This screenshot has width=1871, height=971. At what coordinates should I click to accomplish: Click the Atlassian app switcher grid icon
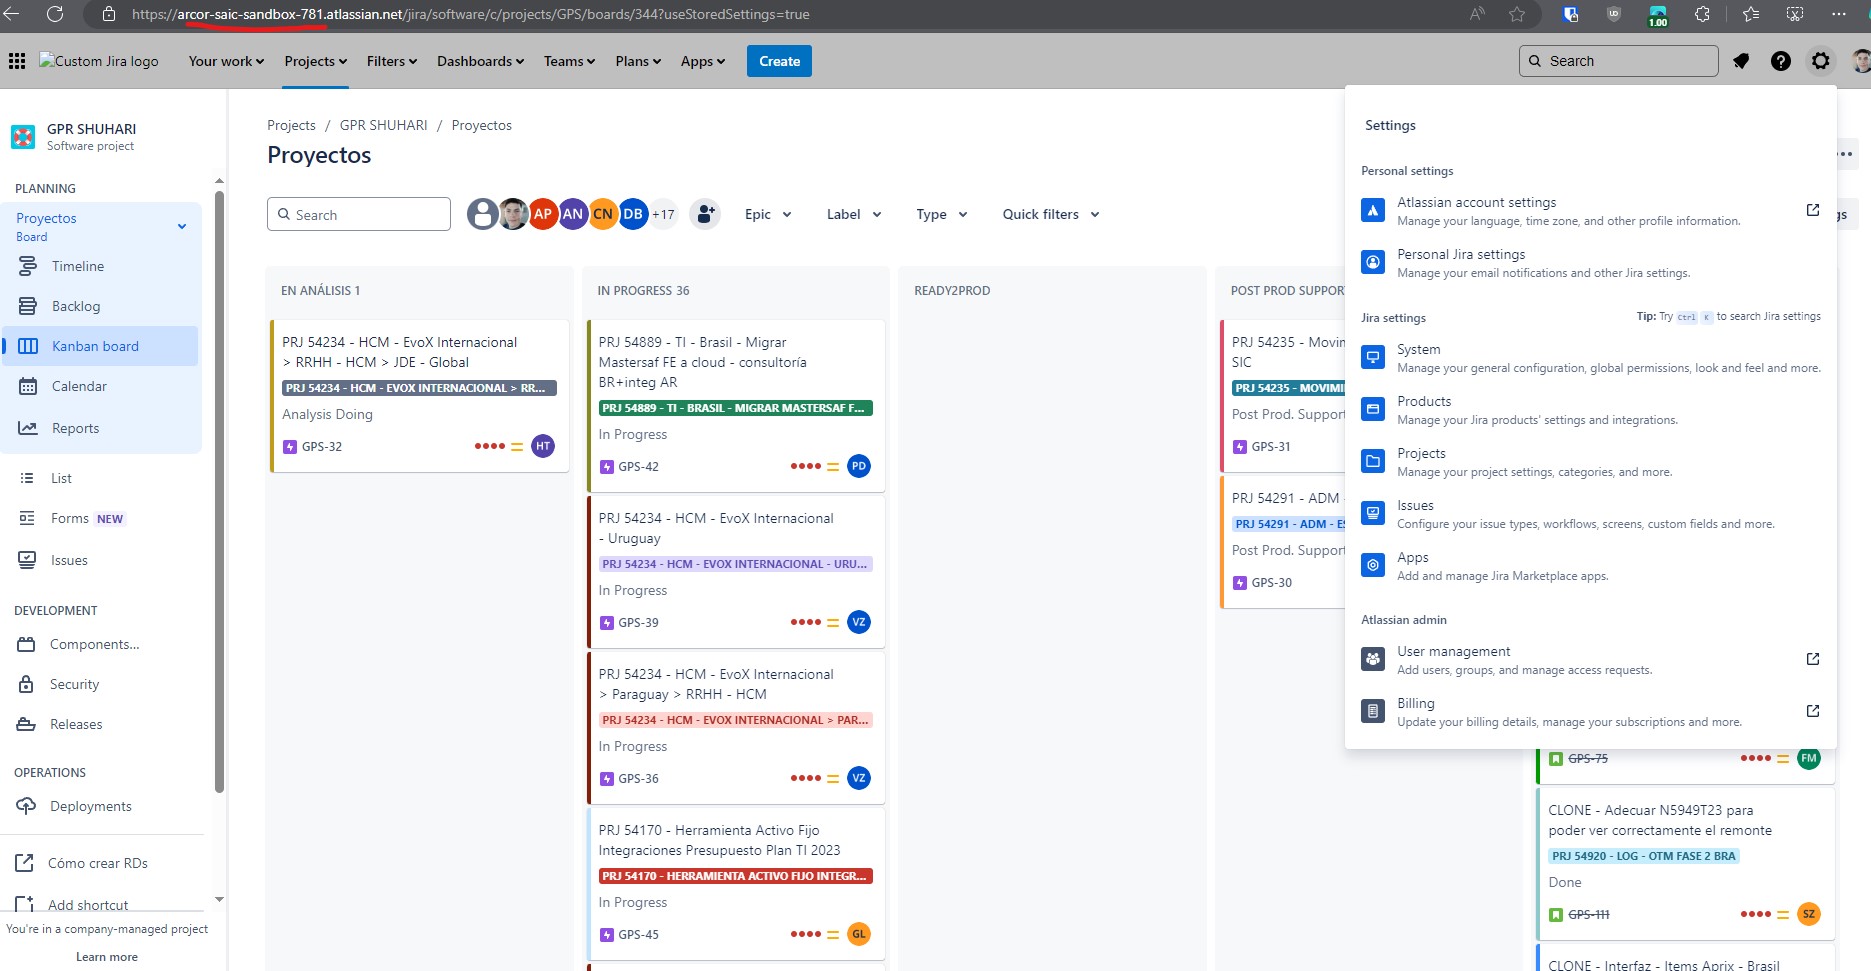[17, 61]
